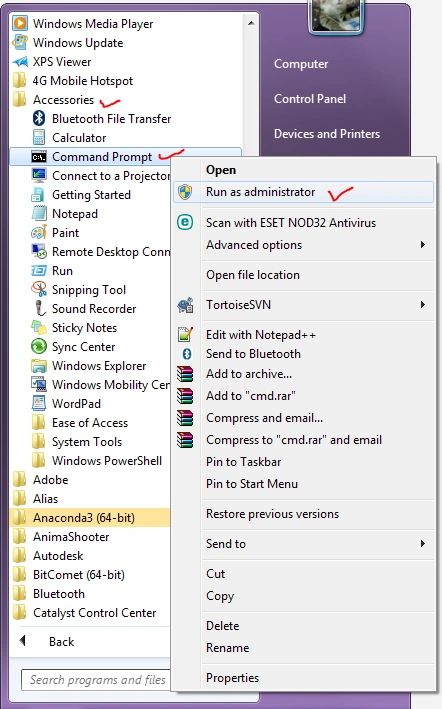This screenshot has width=442, height=709.
Task: Click the ESET antivirus scan icon
Action: tap(185, 222)
